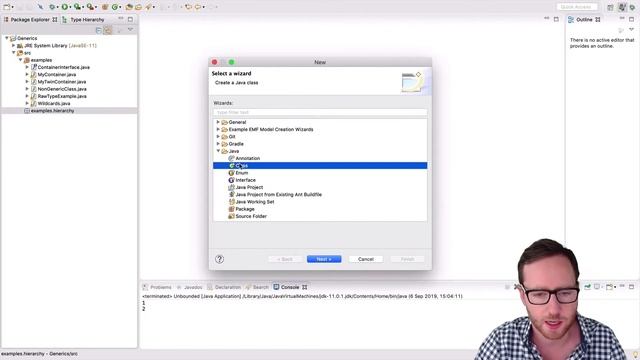Open the New wizard toolbar icon
The height and width of the screenshot is (360, 640).
click(7, 7)
